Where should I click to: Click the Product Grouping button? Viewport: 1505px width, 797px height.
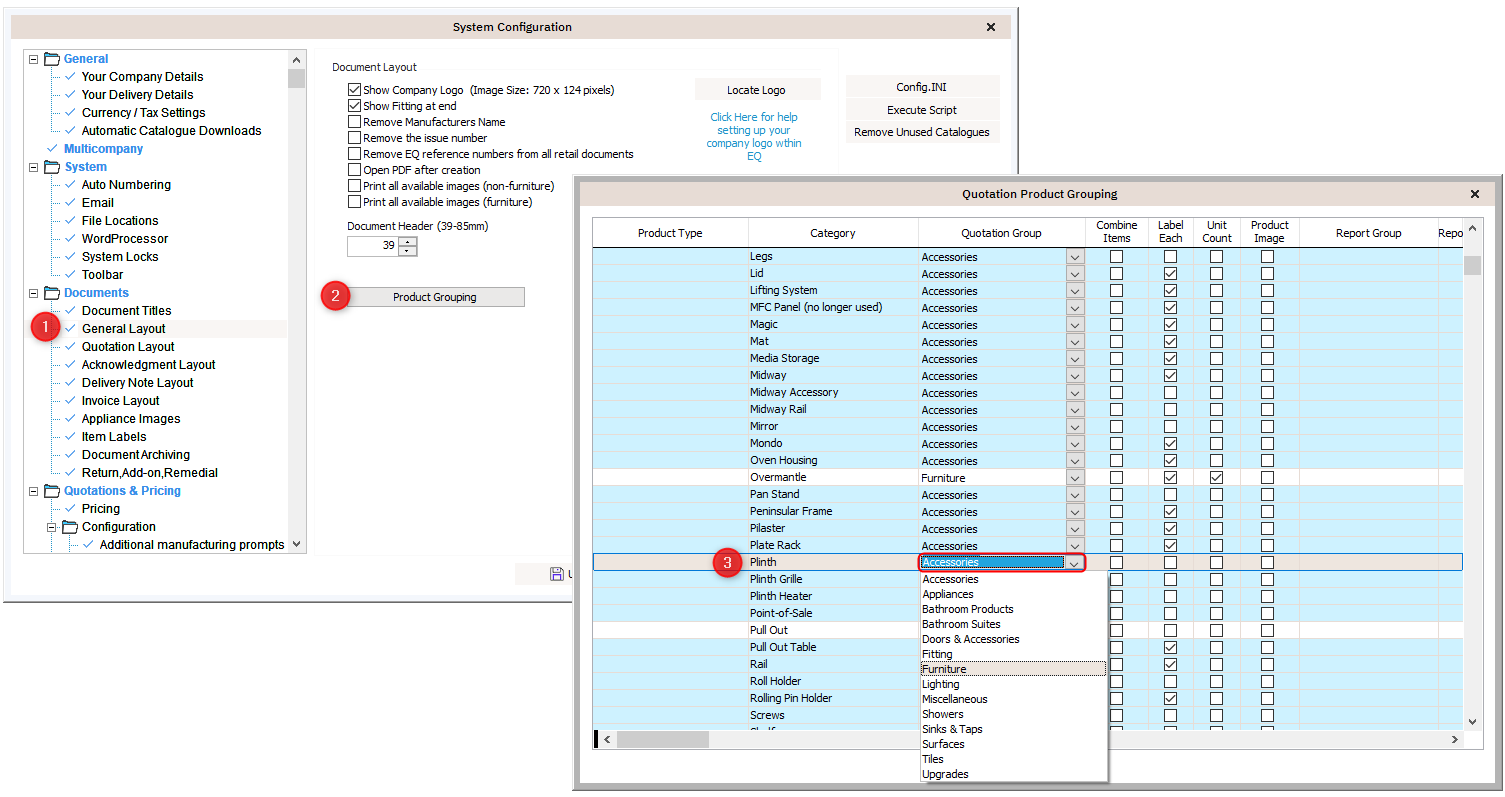point(435,297)
